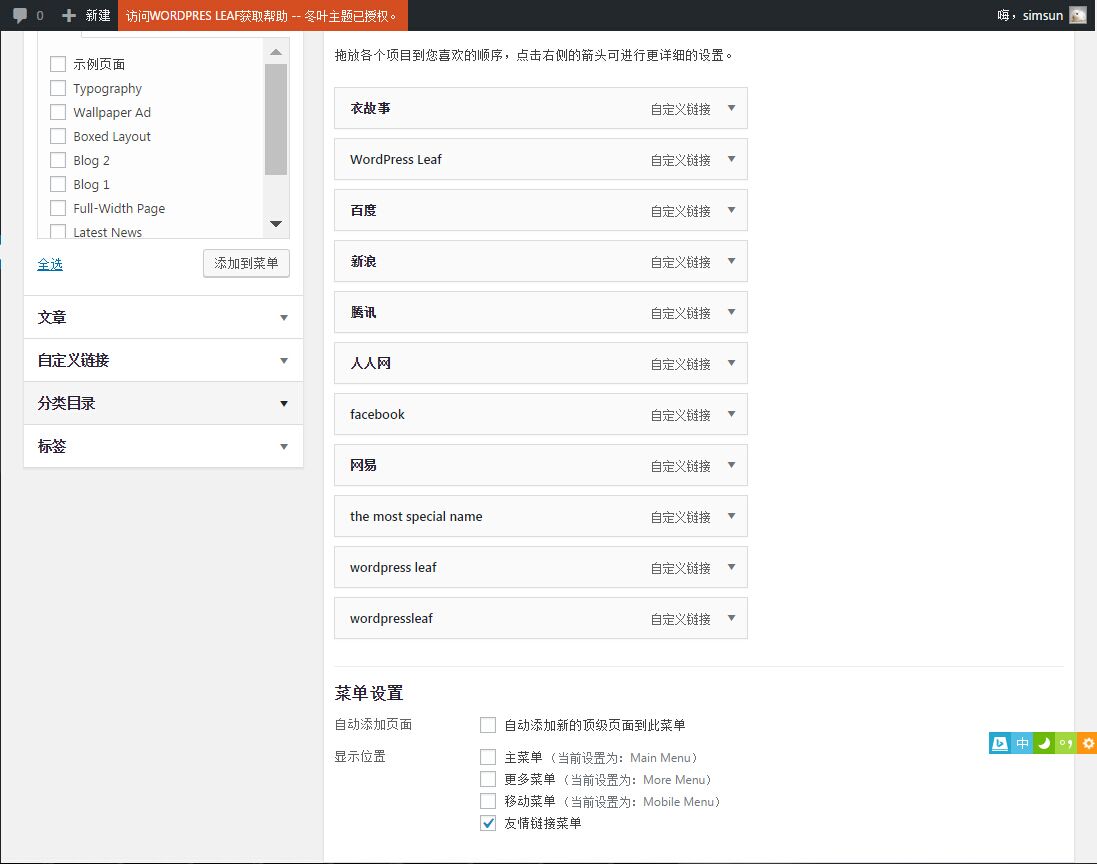Toggle the punctuation mode icon in IME bar
Screen dimensions: 1097x864
(x=1066, y=743)
